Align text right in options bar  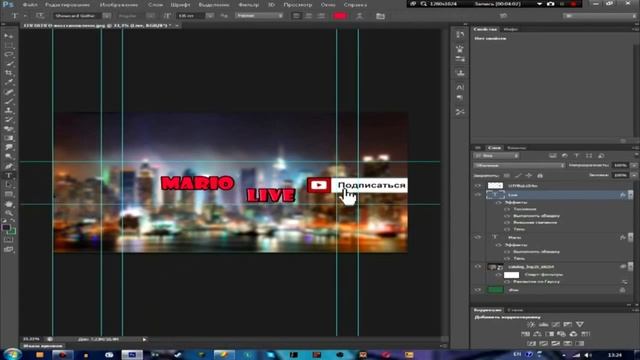click(x=321, y=16)
